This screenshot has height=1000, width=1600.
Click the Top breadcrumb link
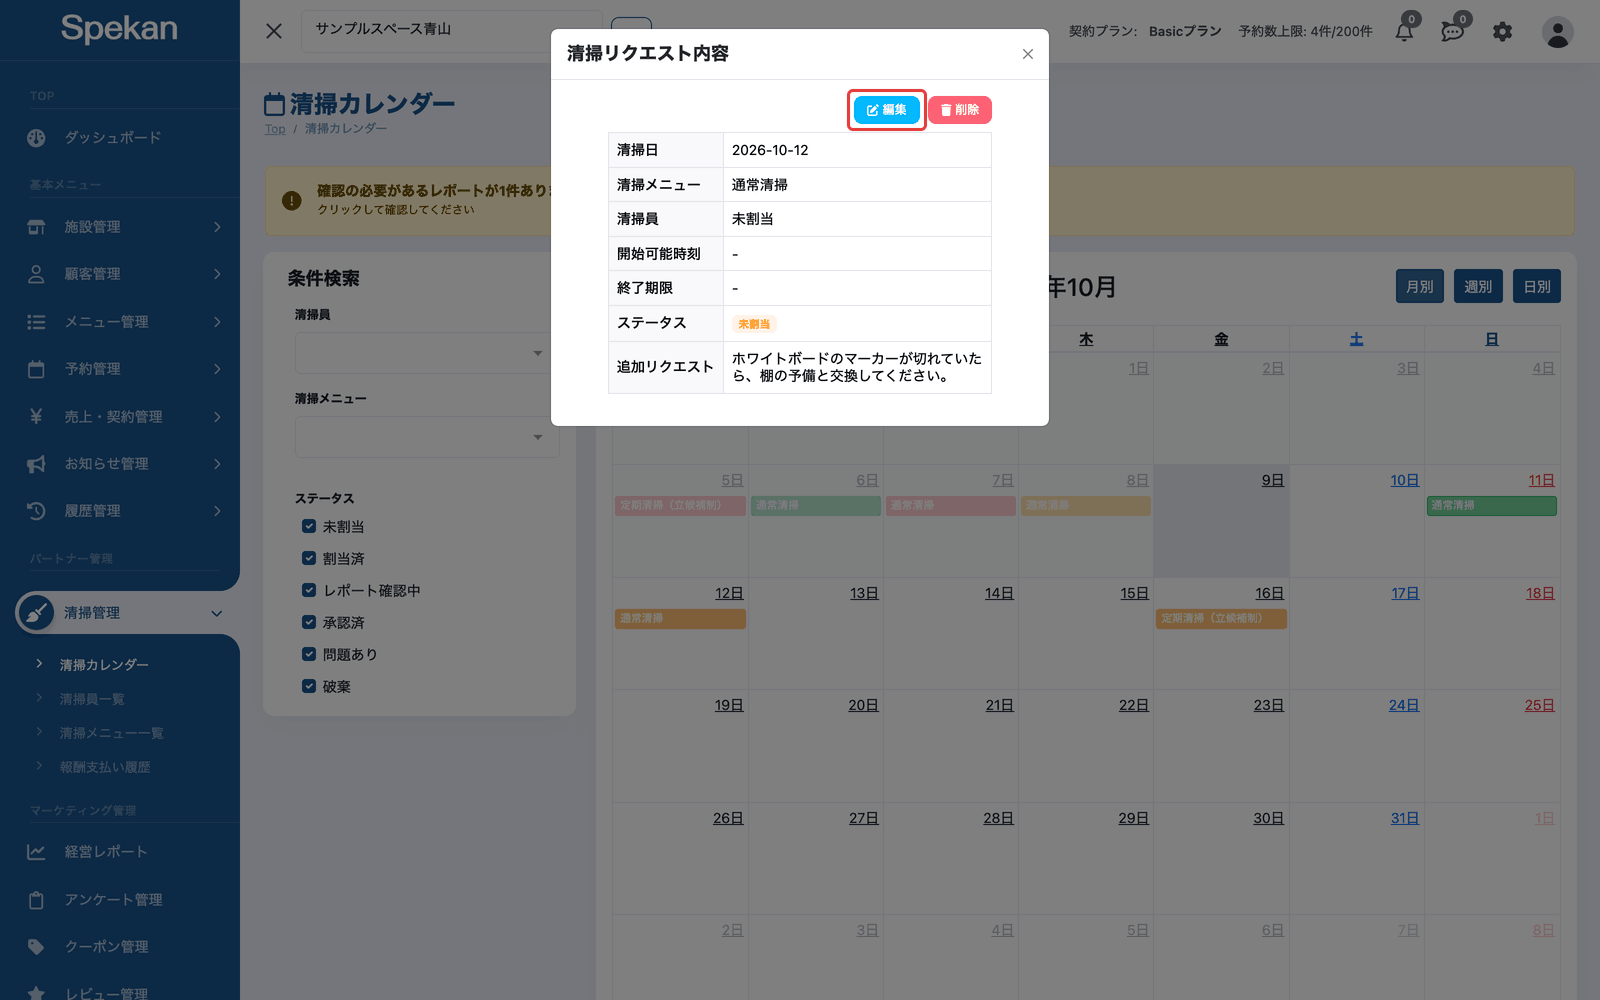[x=275, y=129]
